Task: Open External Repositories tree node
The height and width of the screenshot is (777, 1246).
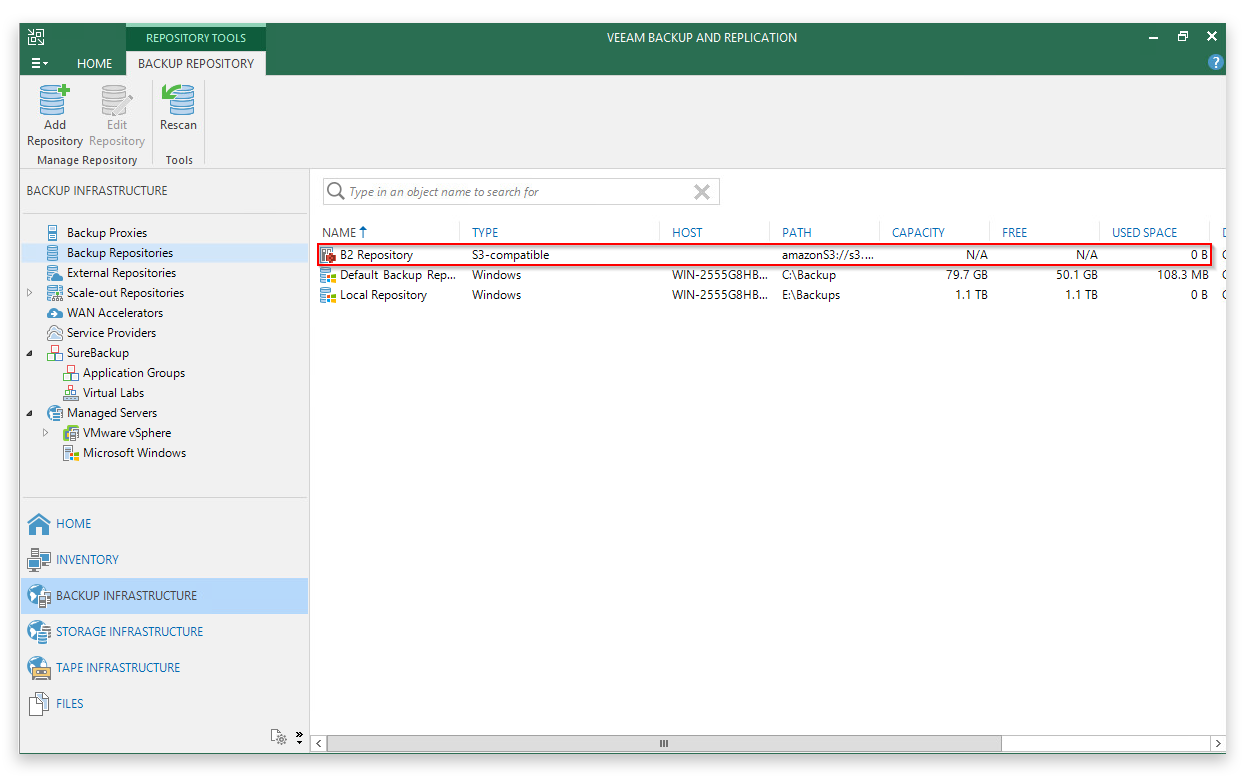Action: coord(121,273)
